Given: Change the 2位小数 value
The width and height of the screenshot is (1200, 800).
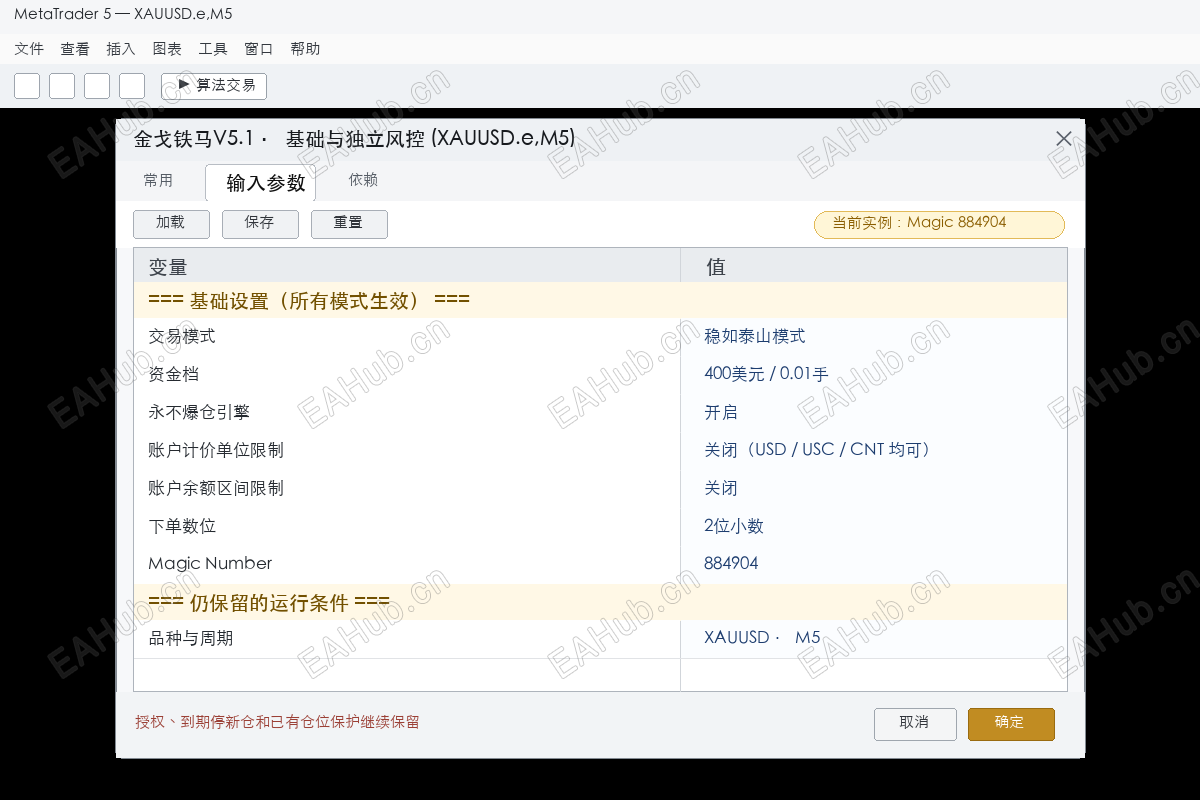Looking at the screenshot, I should pyautogui.click(x=734, y=527).
